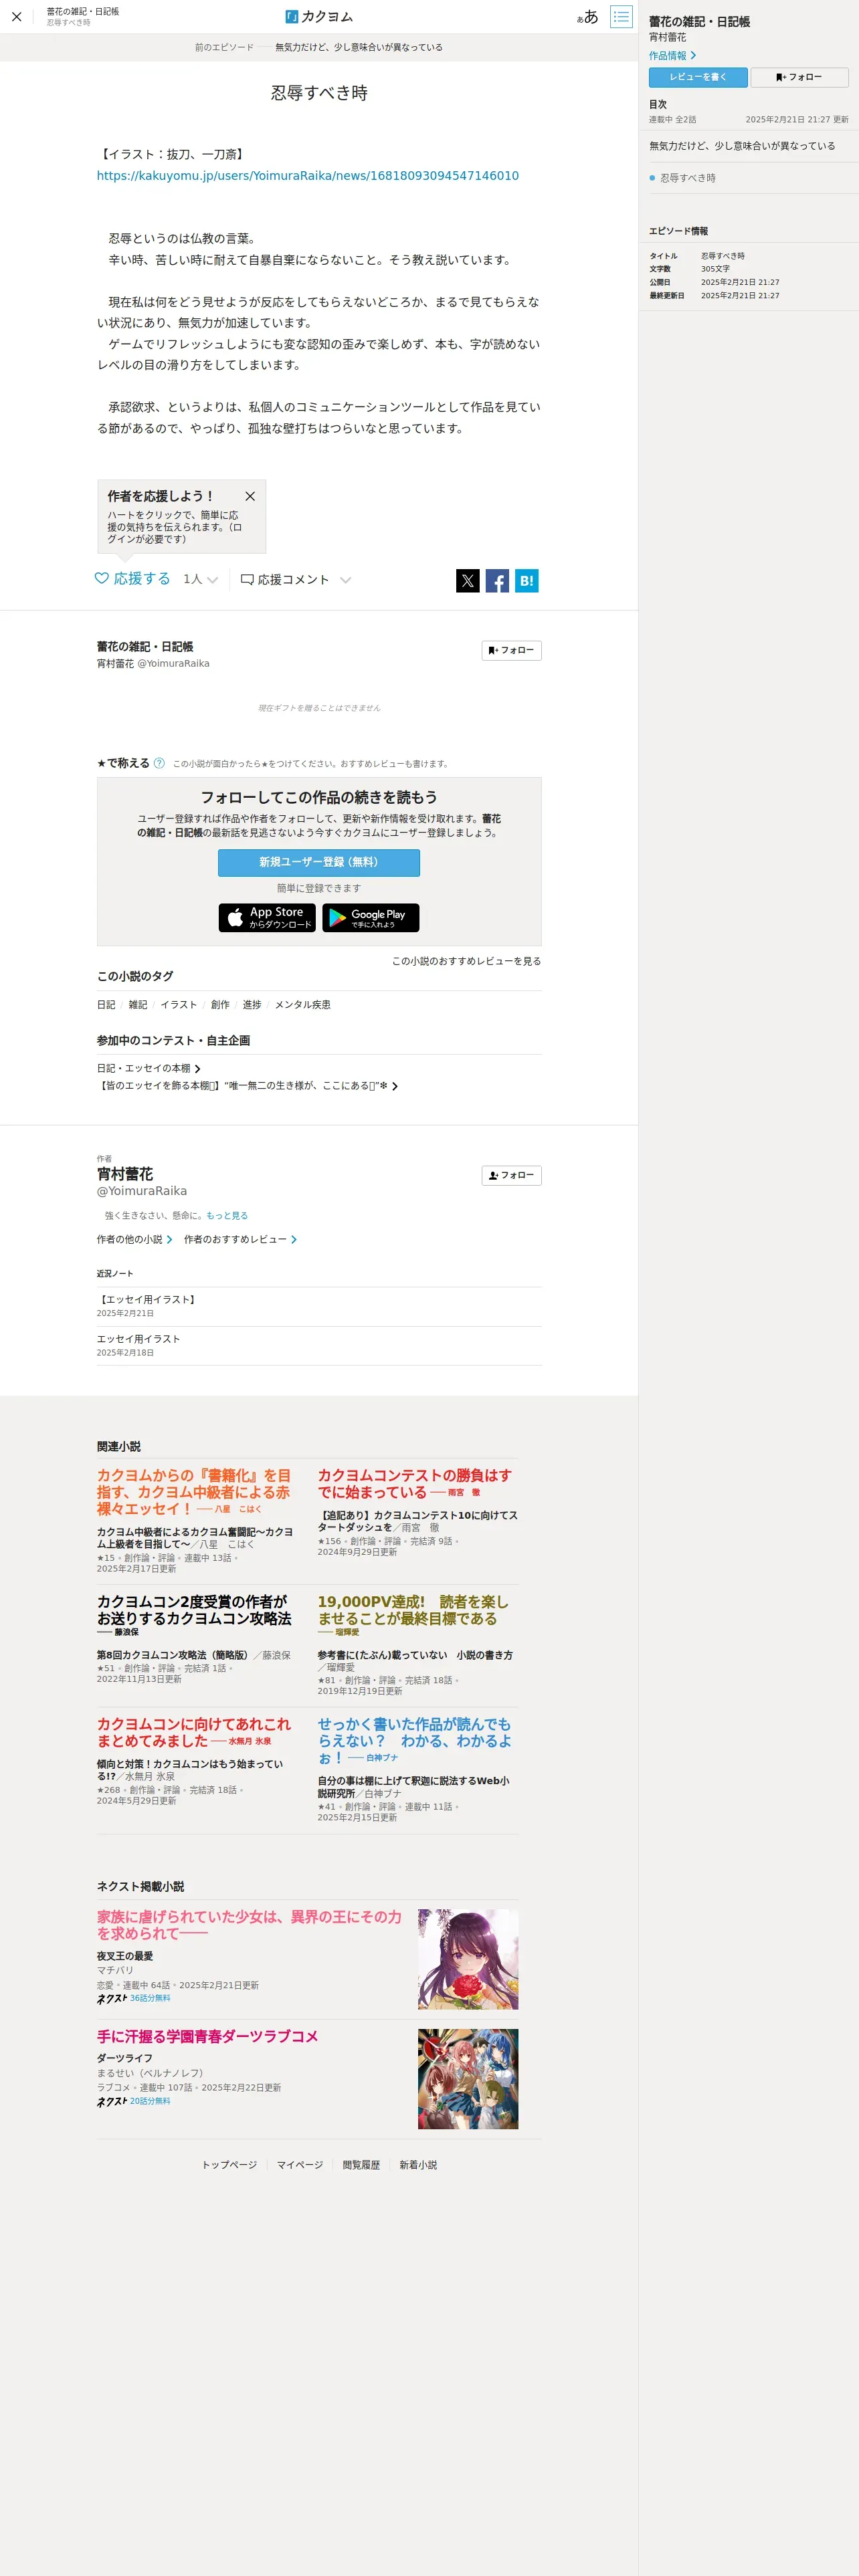The width and height of the screenshot is (859, 2576).
Task: Open the 皆のエッセイを飾る本棚 event link
Action: click(247, 1086)
